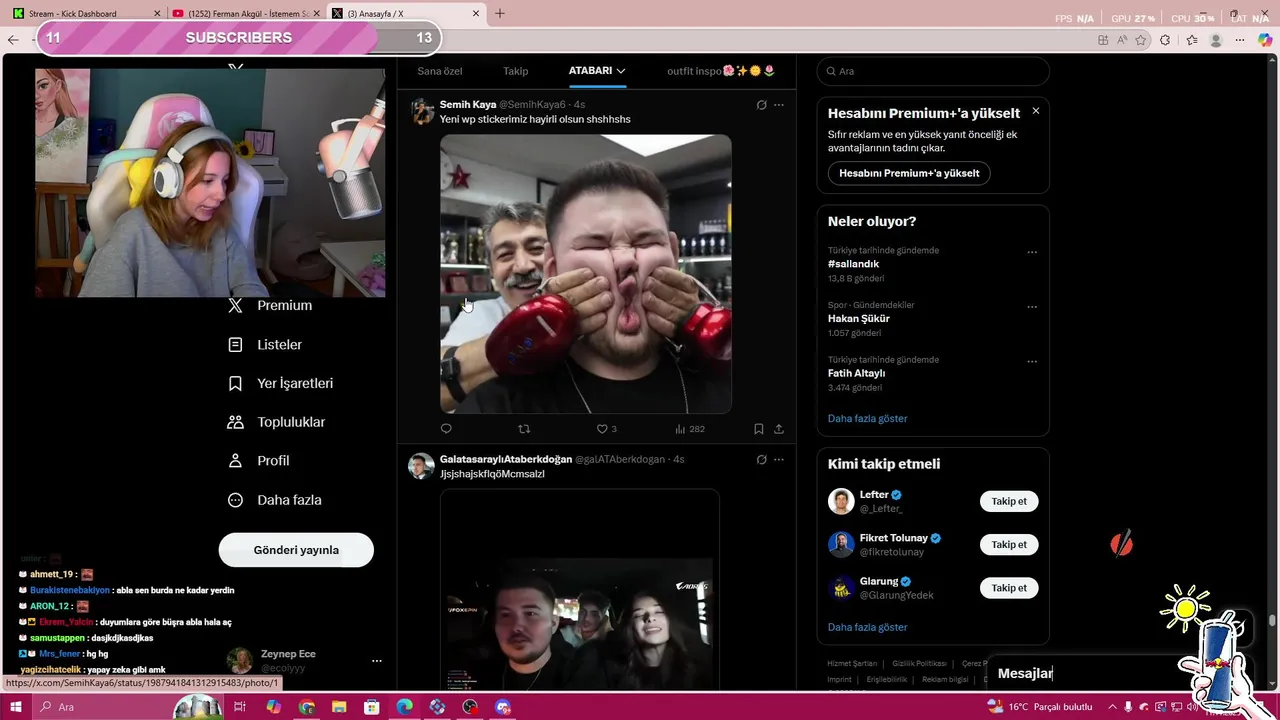The height and width of the screenshot is (720, 1280).
Task: Open Fatih Altaylı trending topic
Action: pos(858,373)
